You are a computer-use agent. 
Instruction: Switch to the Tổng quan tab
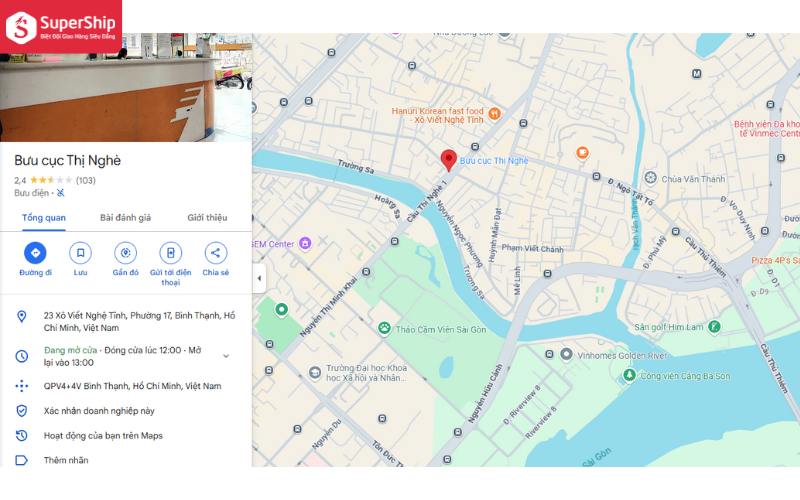point(44,218)
